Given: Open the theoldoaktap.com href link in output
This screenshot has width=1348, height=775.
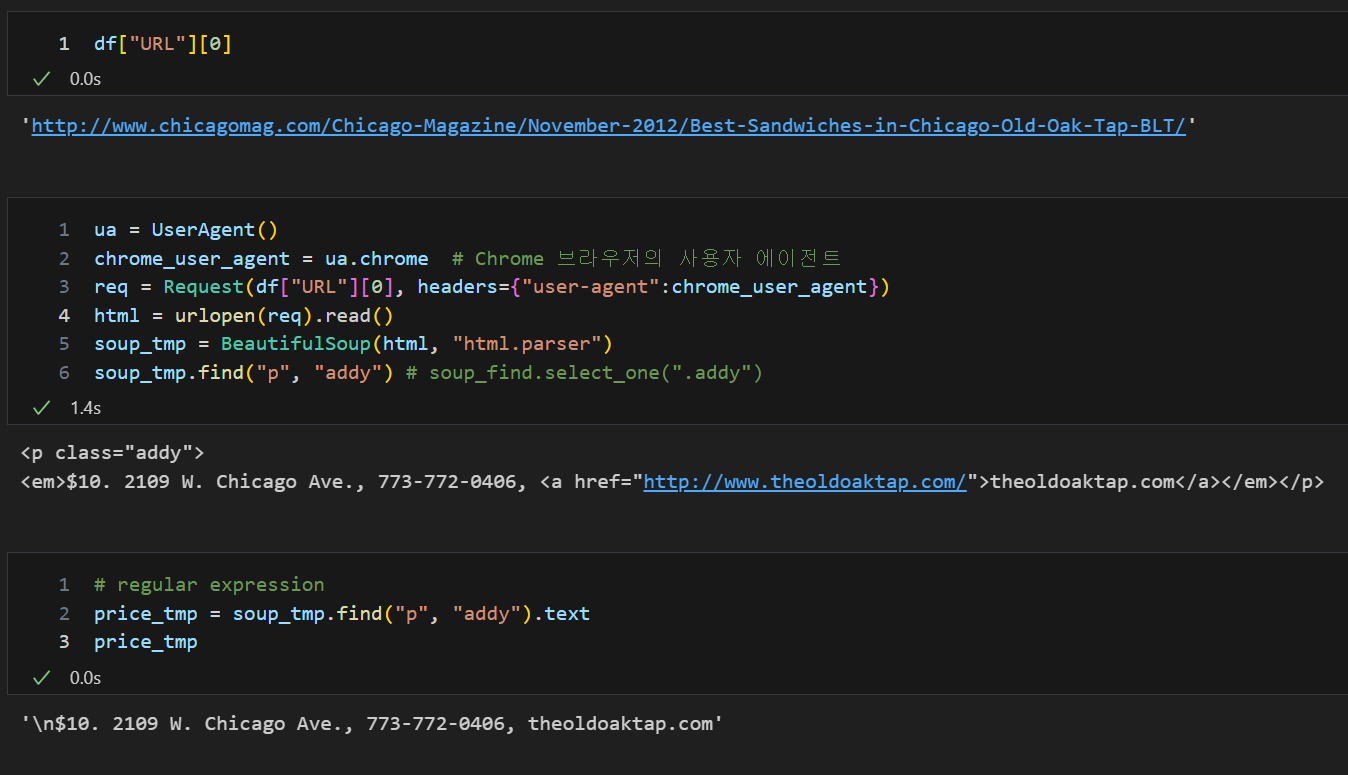Looking at the screenshot, I should 805,482.
